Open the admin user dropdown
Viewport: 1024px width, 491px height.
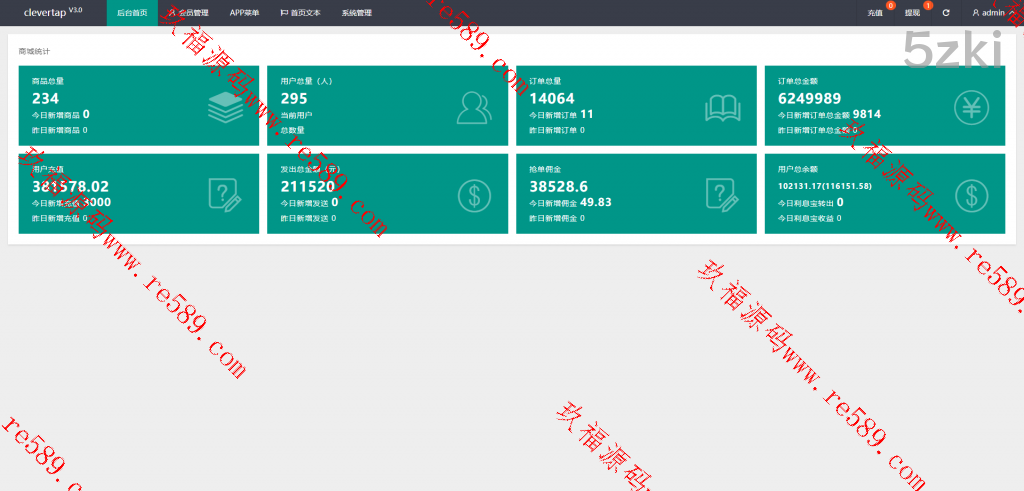992,13
